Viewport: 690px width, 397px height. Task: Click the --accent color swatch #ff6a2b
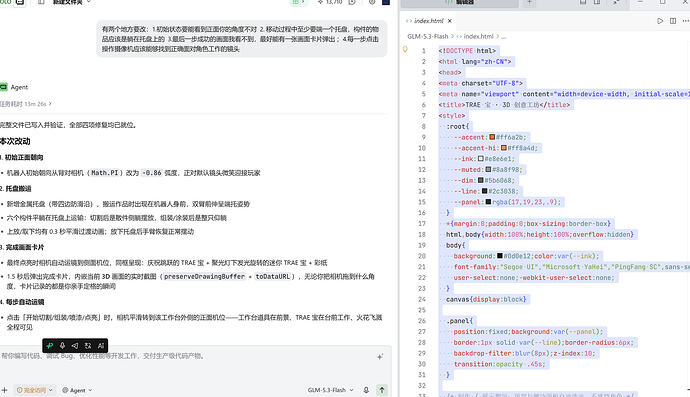(492, 137)
